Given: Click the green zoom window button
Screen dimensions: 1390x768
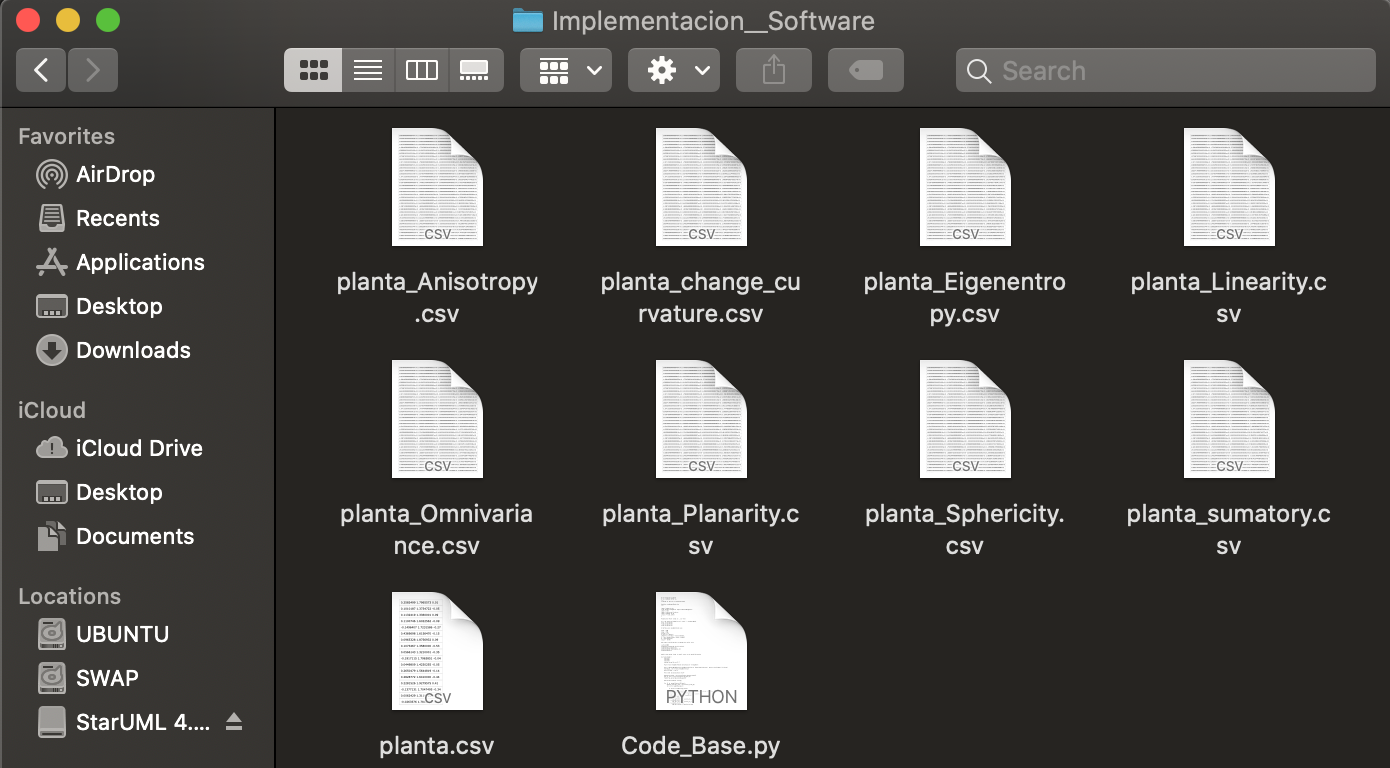Looking at the screenshot, I should click(107, 20).
